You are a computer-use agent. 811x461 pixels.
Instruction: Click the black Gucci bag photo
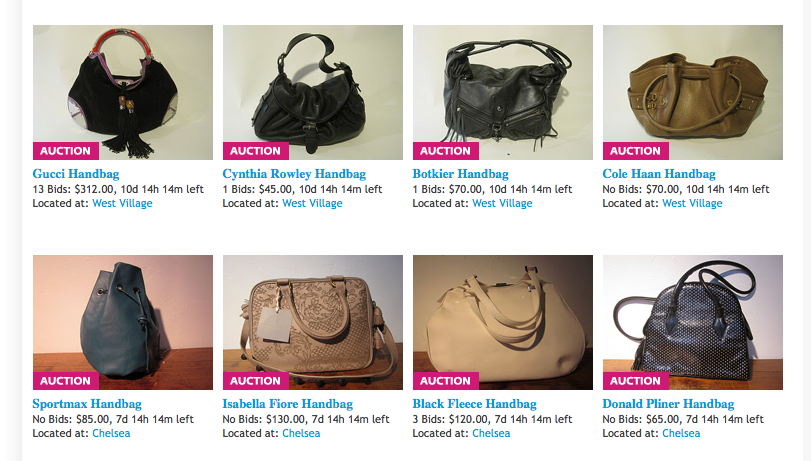point(123,92)
